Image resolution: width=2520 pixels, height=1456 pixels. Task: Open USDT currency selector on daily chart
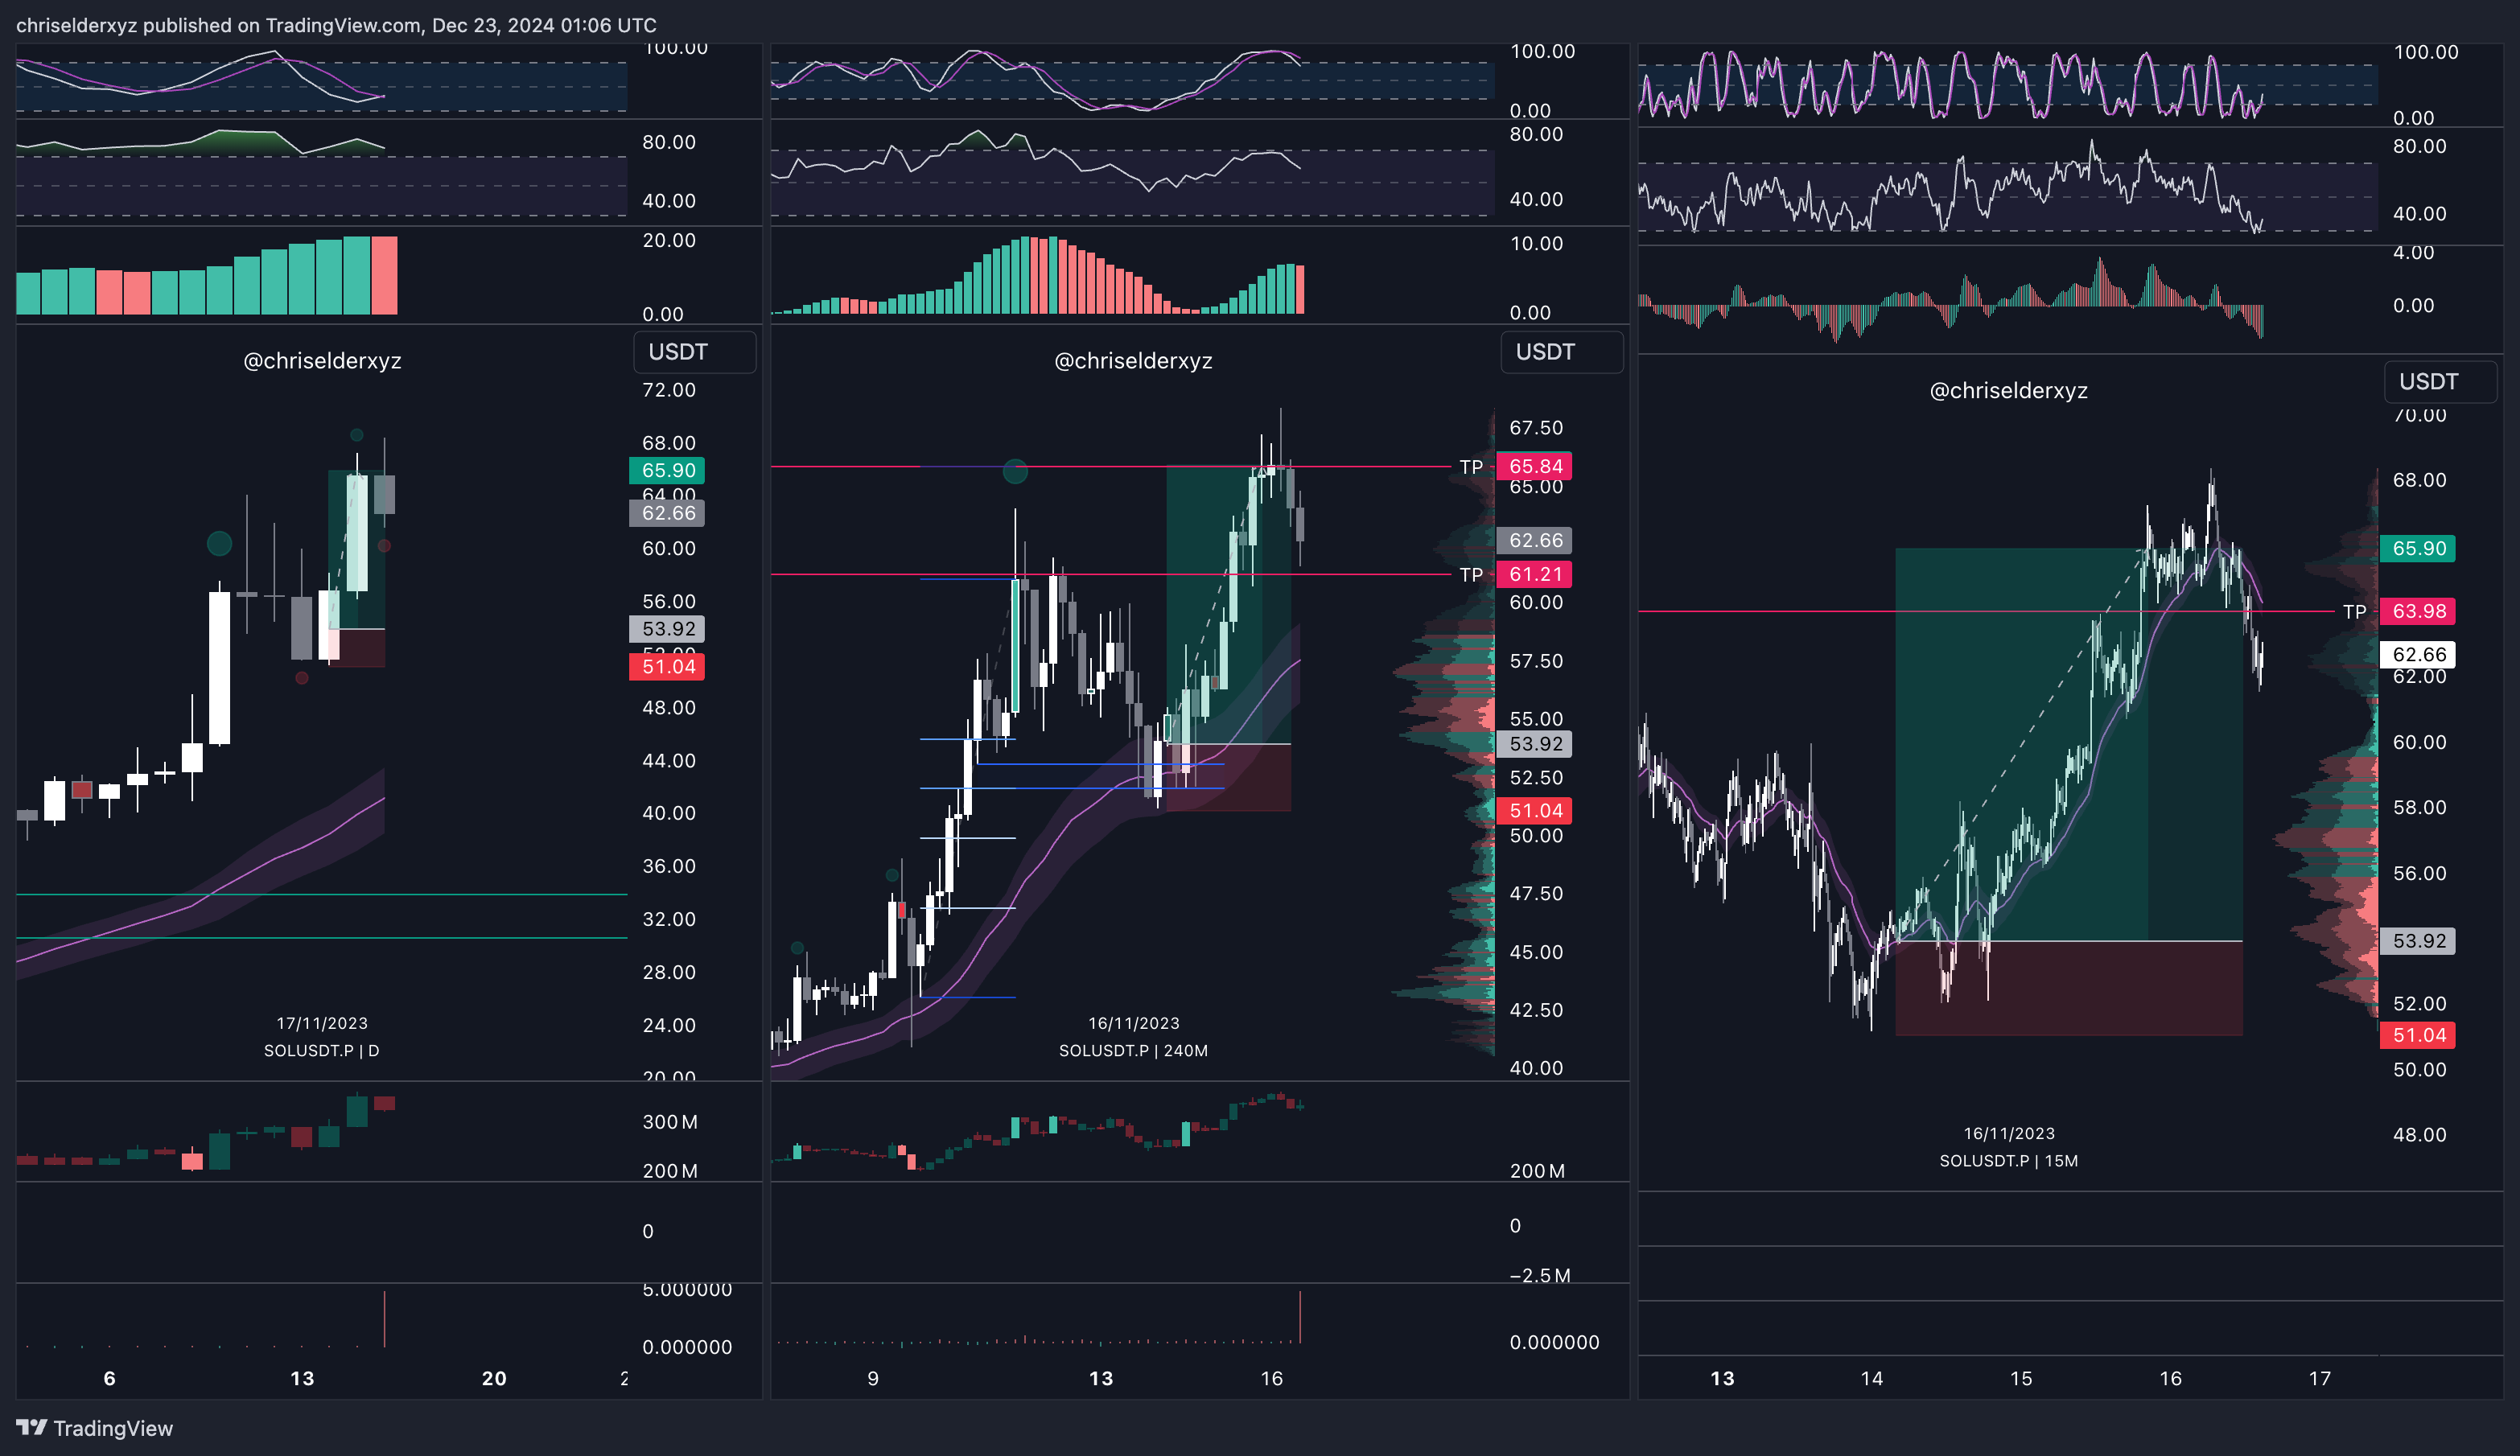coord(694,352)
